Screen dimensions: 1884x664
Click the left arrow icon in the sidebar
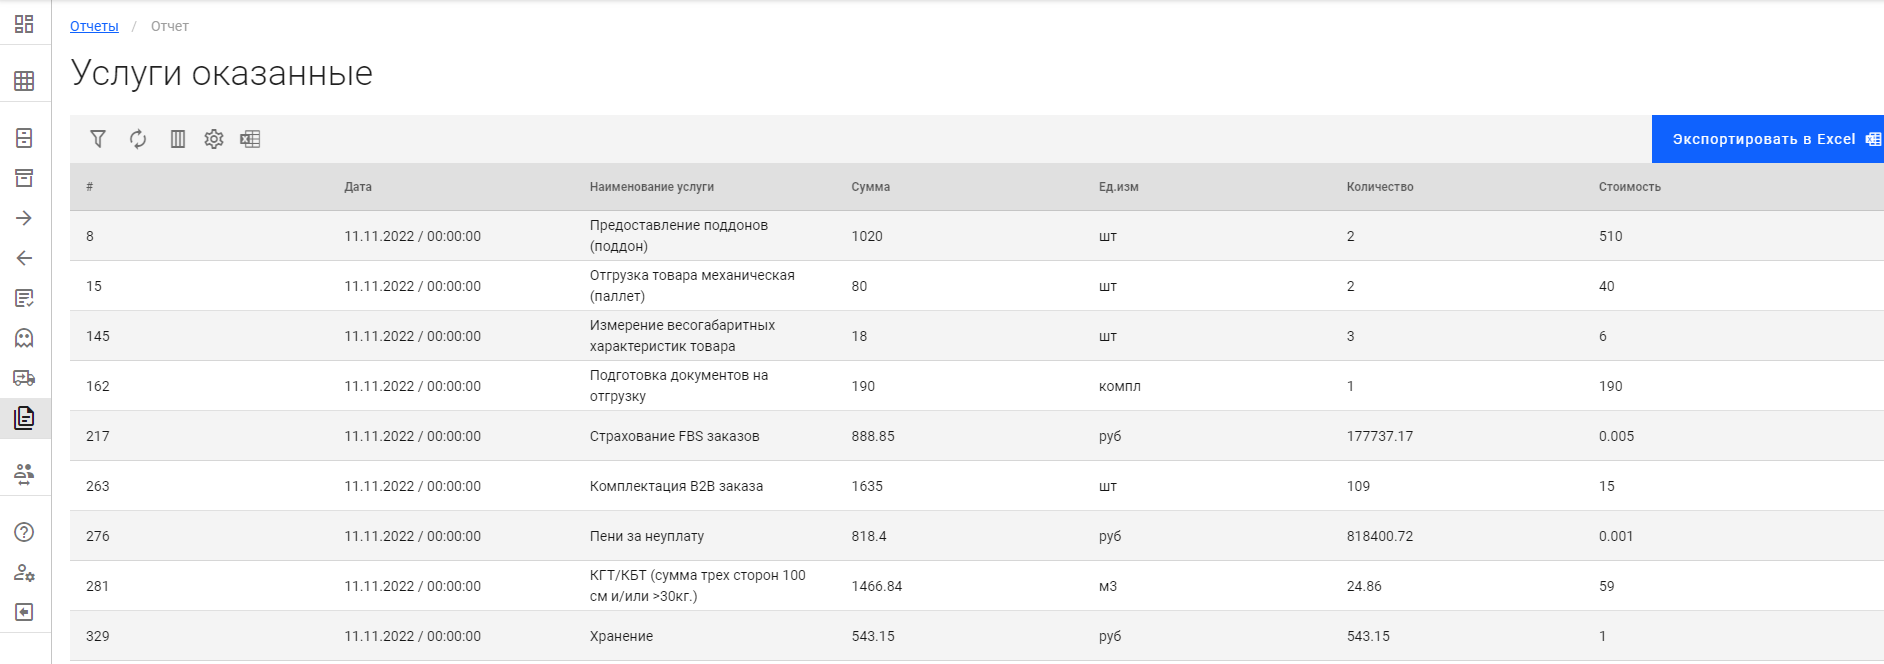click(24, 258)
